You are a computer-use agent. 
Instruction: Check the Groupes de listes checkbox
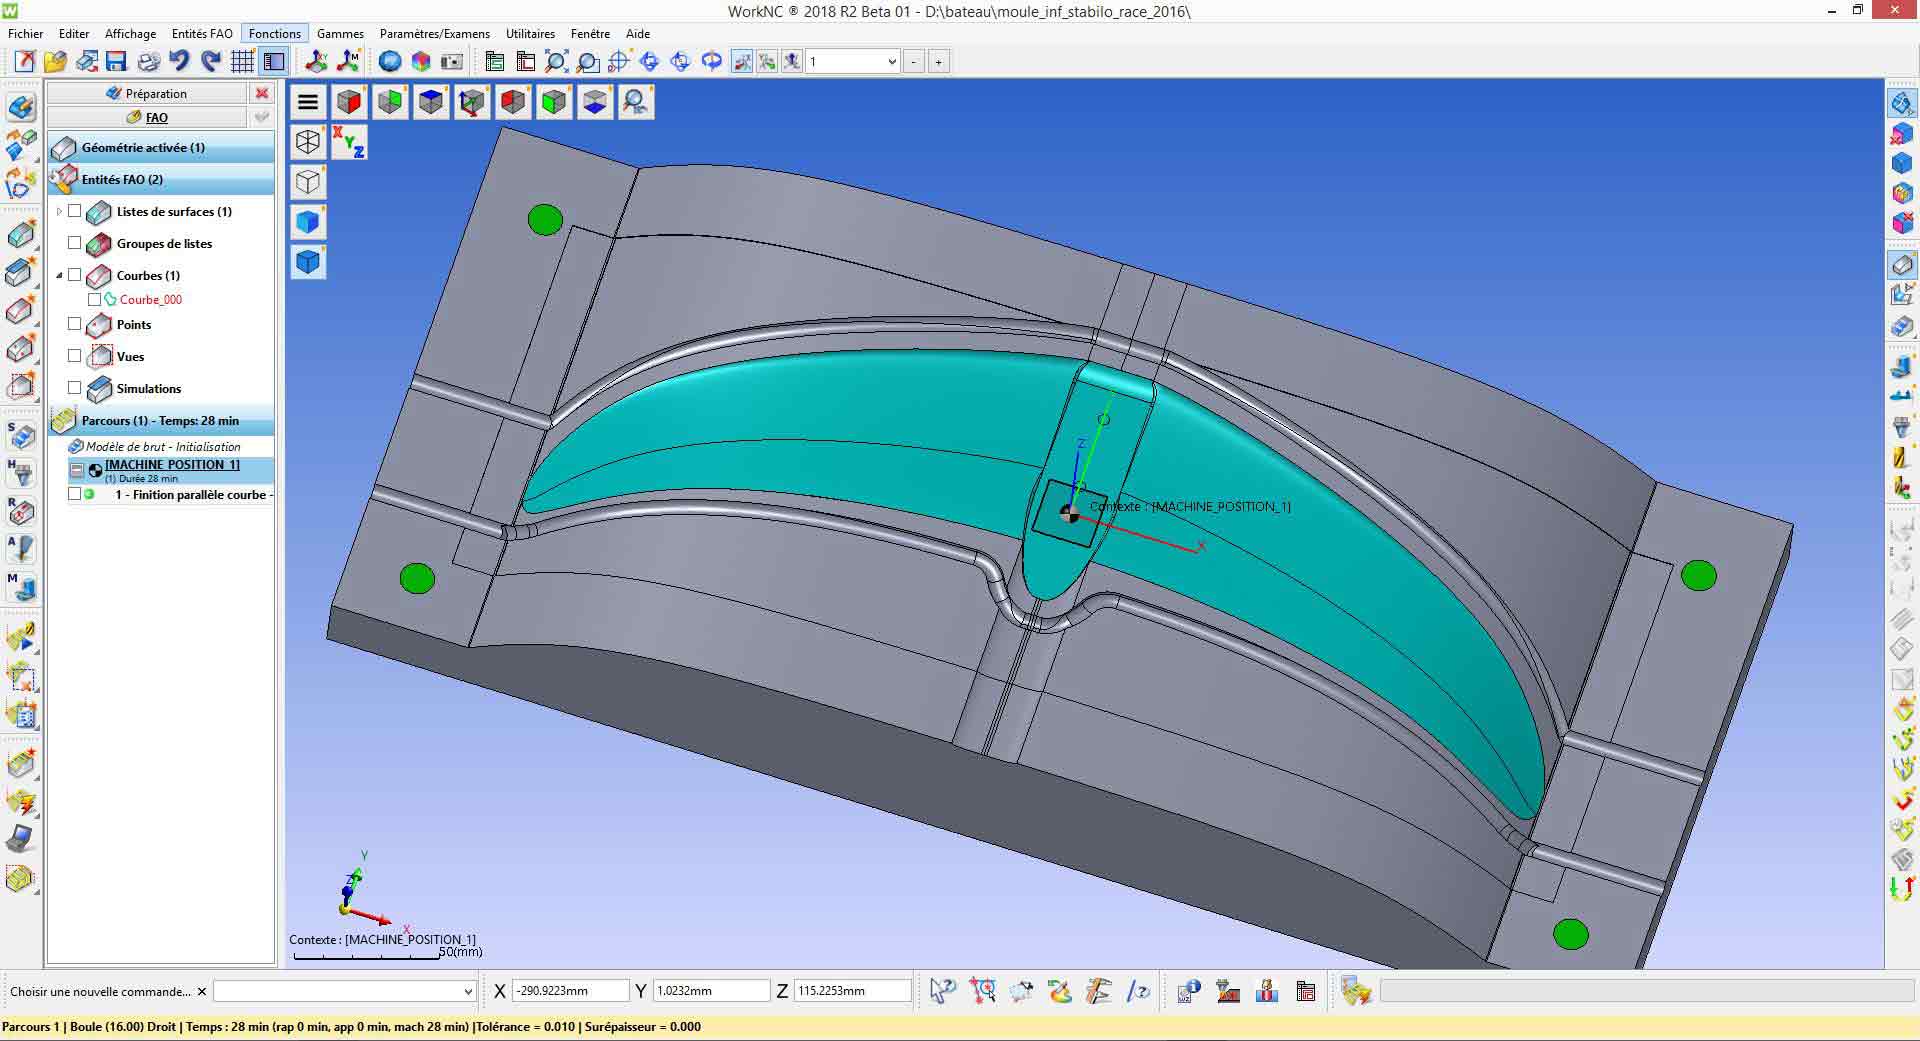tap(75, 243)
